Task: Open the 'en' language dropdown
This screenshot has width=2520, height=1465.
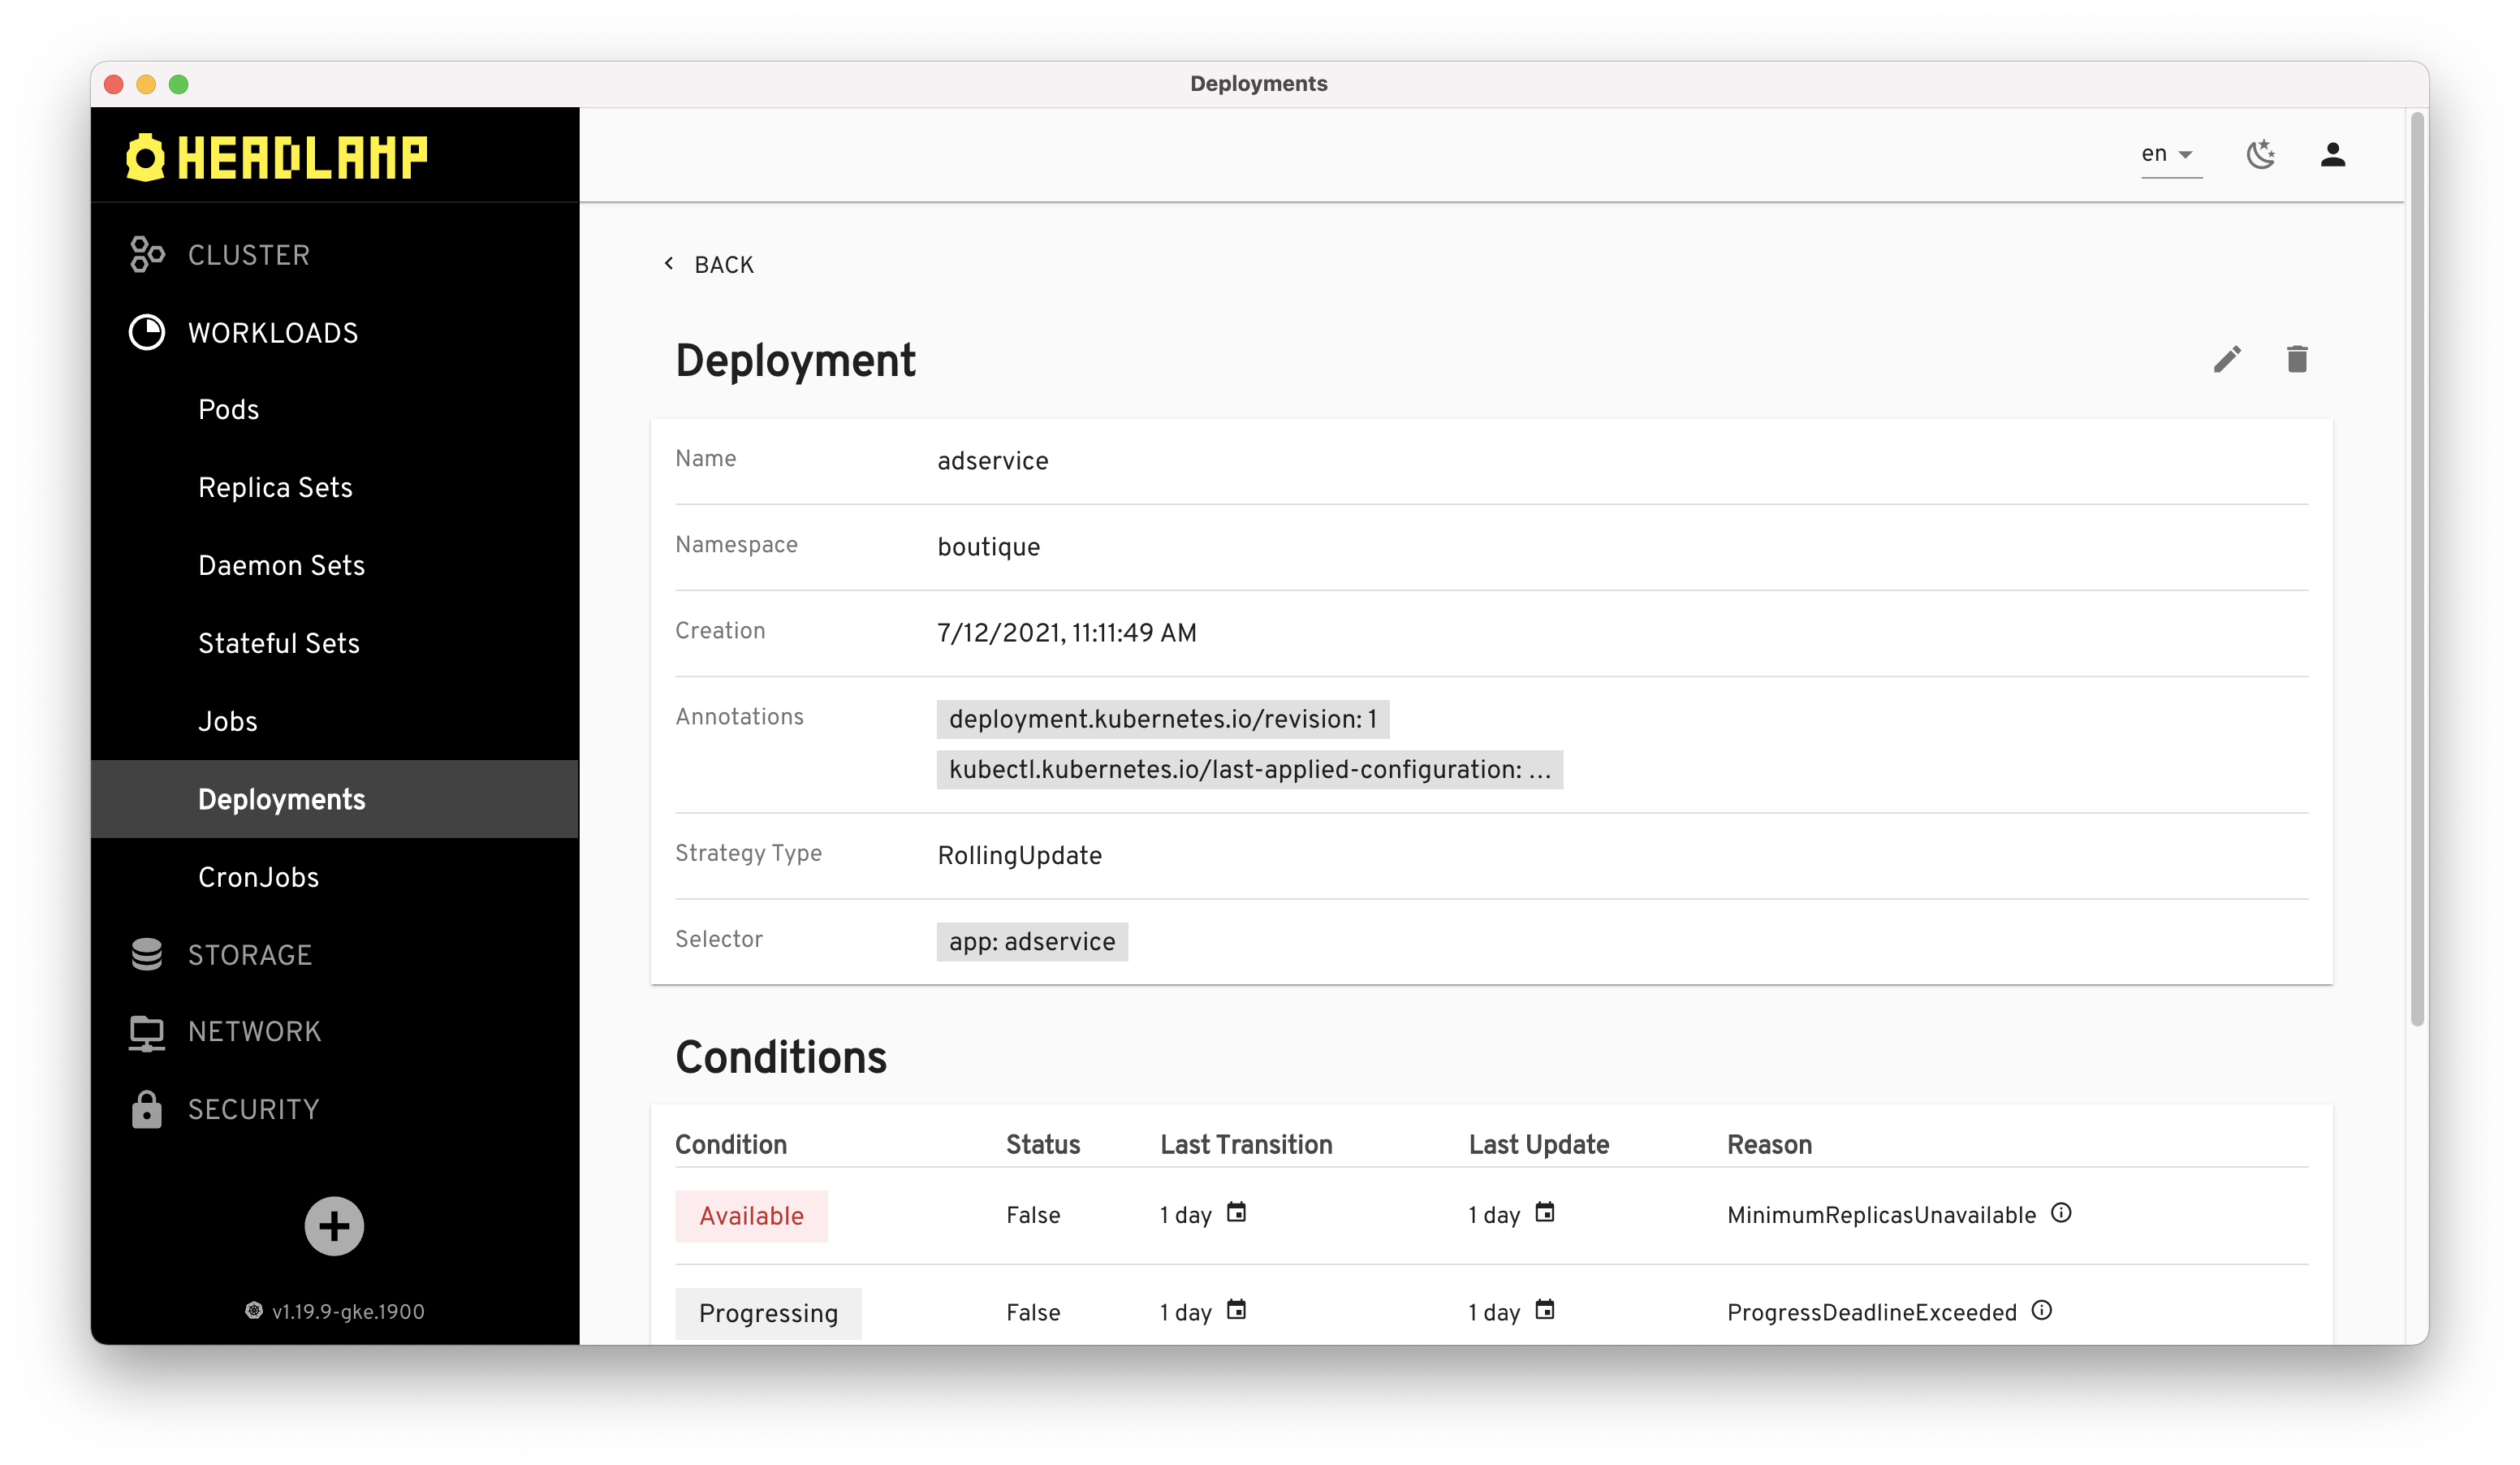Action: 2169,154
